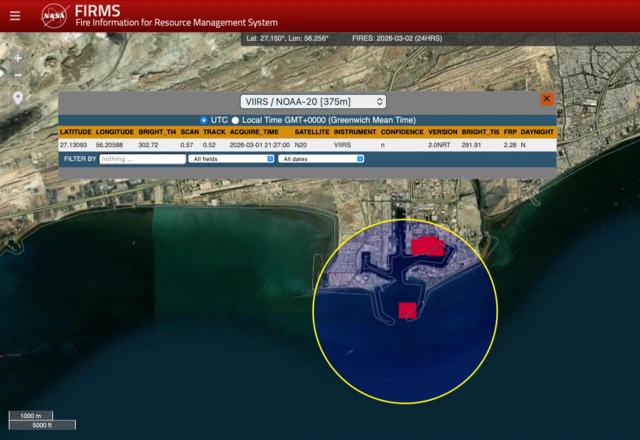Sort by BRIGHT_TI4 column header
Screen dimensions: 640x440
(x=157, y=132)
